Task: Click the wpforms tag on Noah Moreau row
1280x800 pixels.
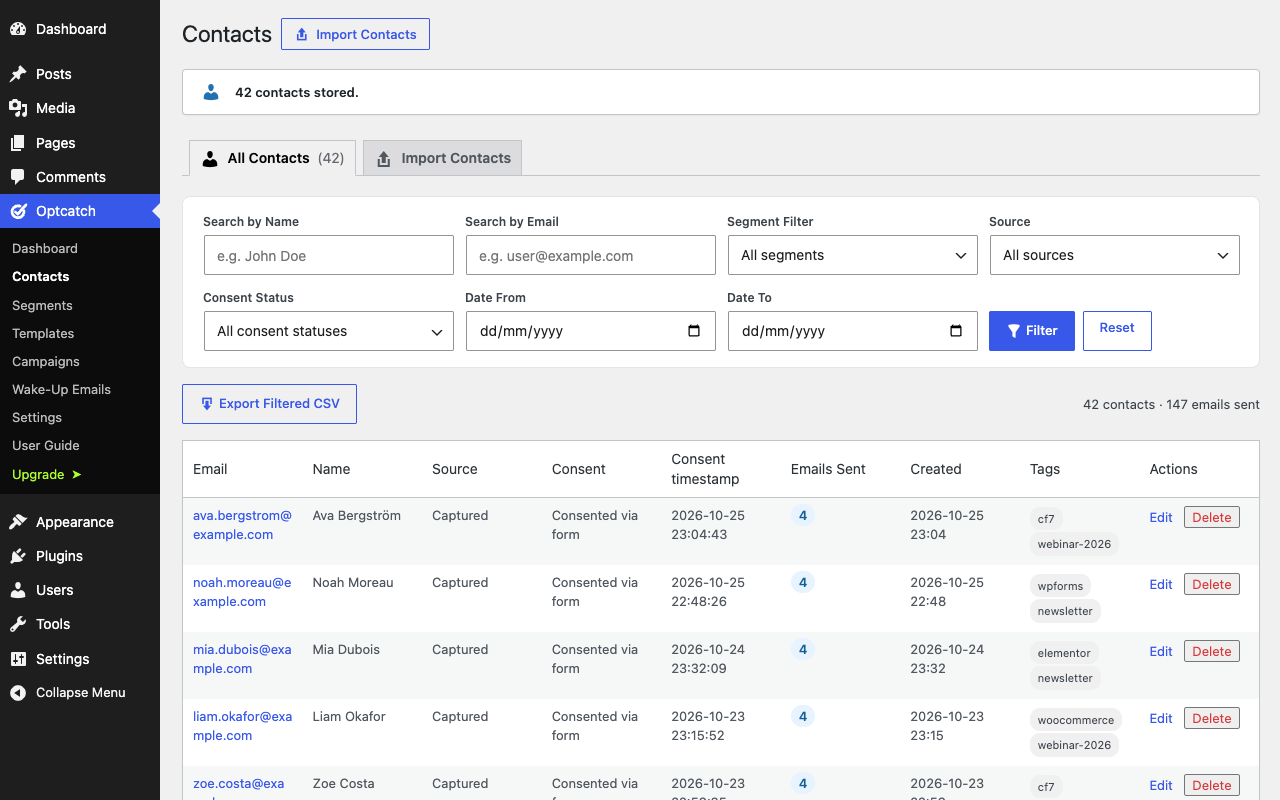Action: pyautogui.click(x=1060, y=586)
